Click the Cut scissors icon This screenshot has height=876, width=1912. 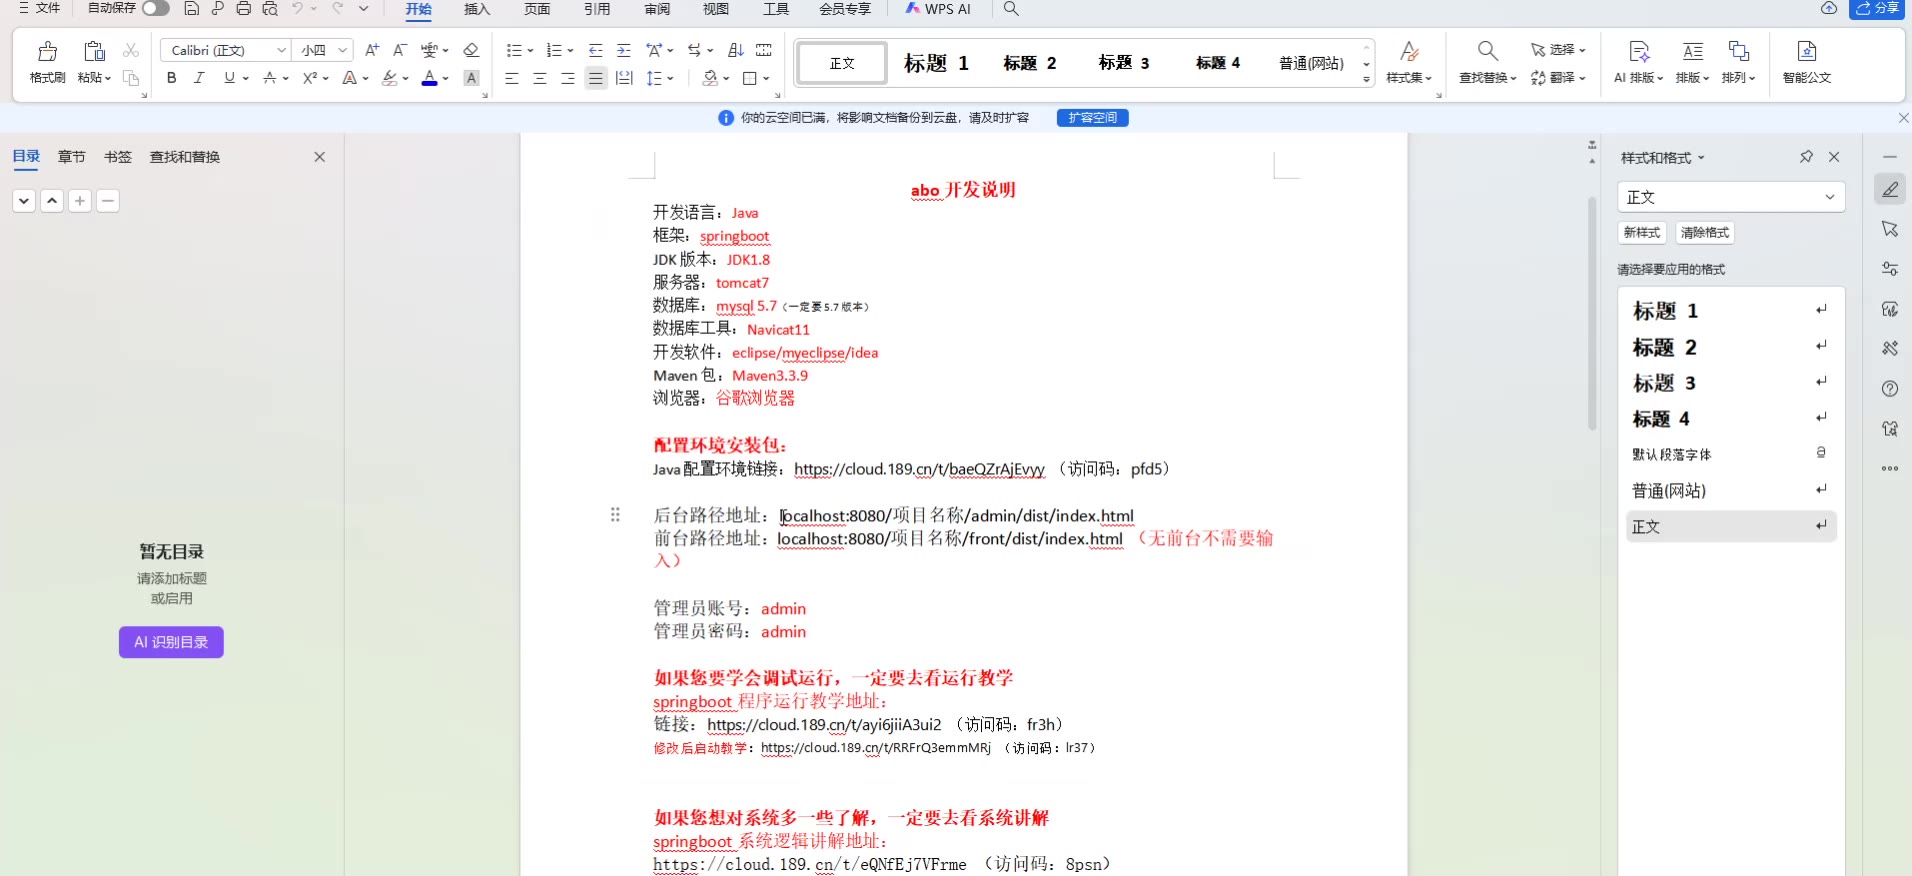131,50
